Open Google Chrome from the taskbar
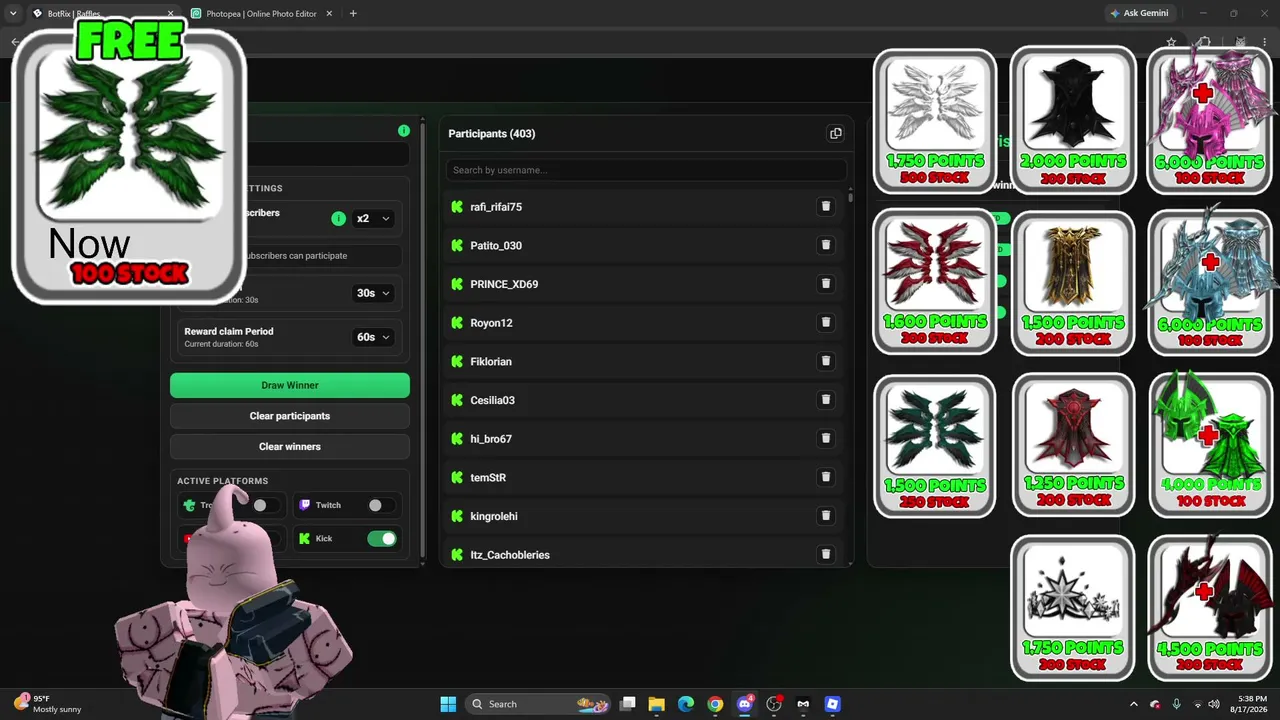 715,704
